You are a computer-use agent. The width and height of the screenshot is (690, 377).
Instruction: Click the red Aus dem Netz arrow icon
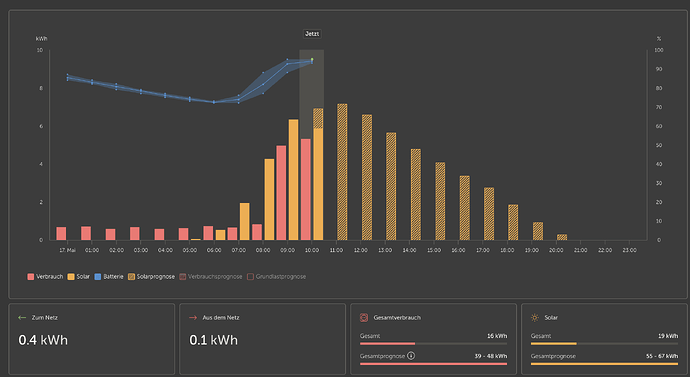193,317
